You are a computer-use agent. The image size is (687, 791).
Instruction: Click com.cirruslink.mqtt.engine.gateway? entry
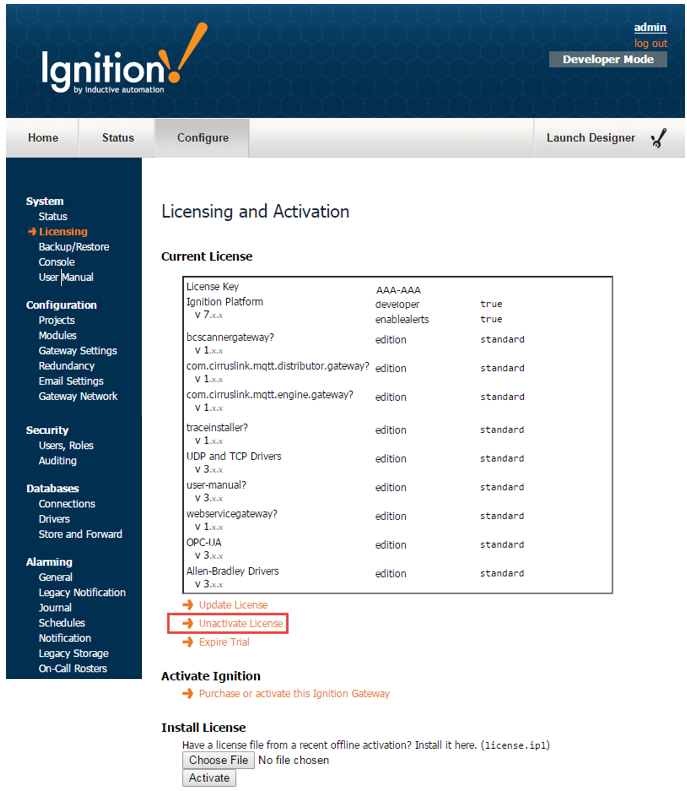click(x=270, y=394)
